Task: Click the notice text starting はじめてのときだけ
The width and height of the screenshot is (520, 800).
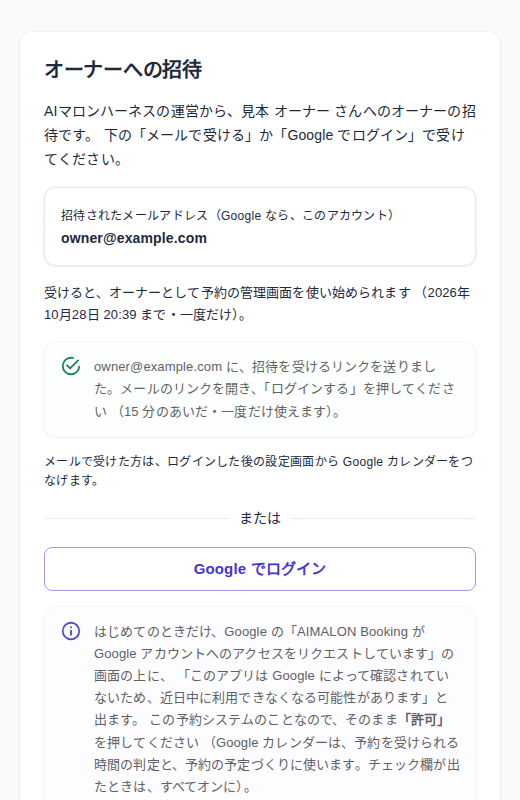Action: [x=277, y=709]
